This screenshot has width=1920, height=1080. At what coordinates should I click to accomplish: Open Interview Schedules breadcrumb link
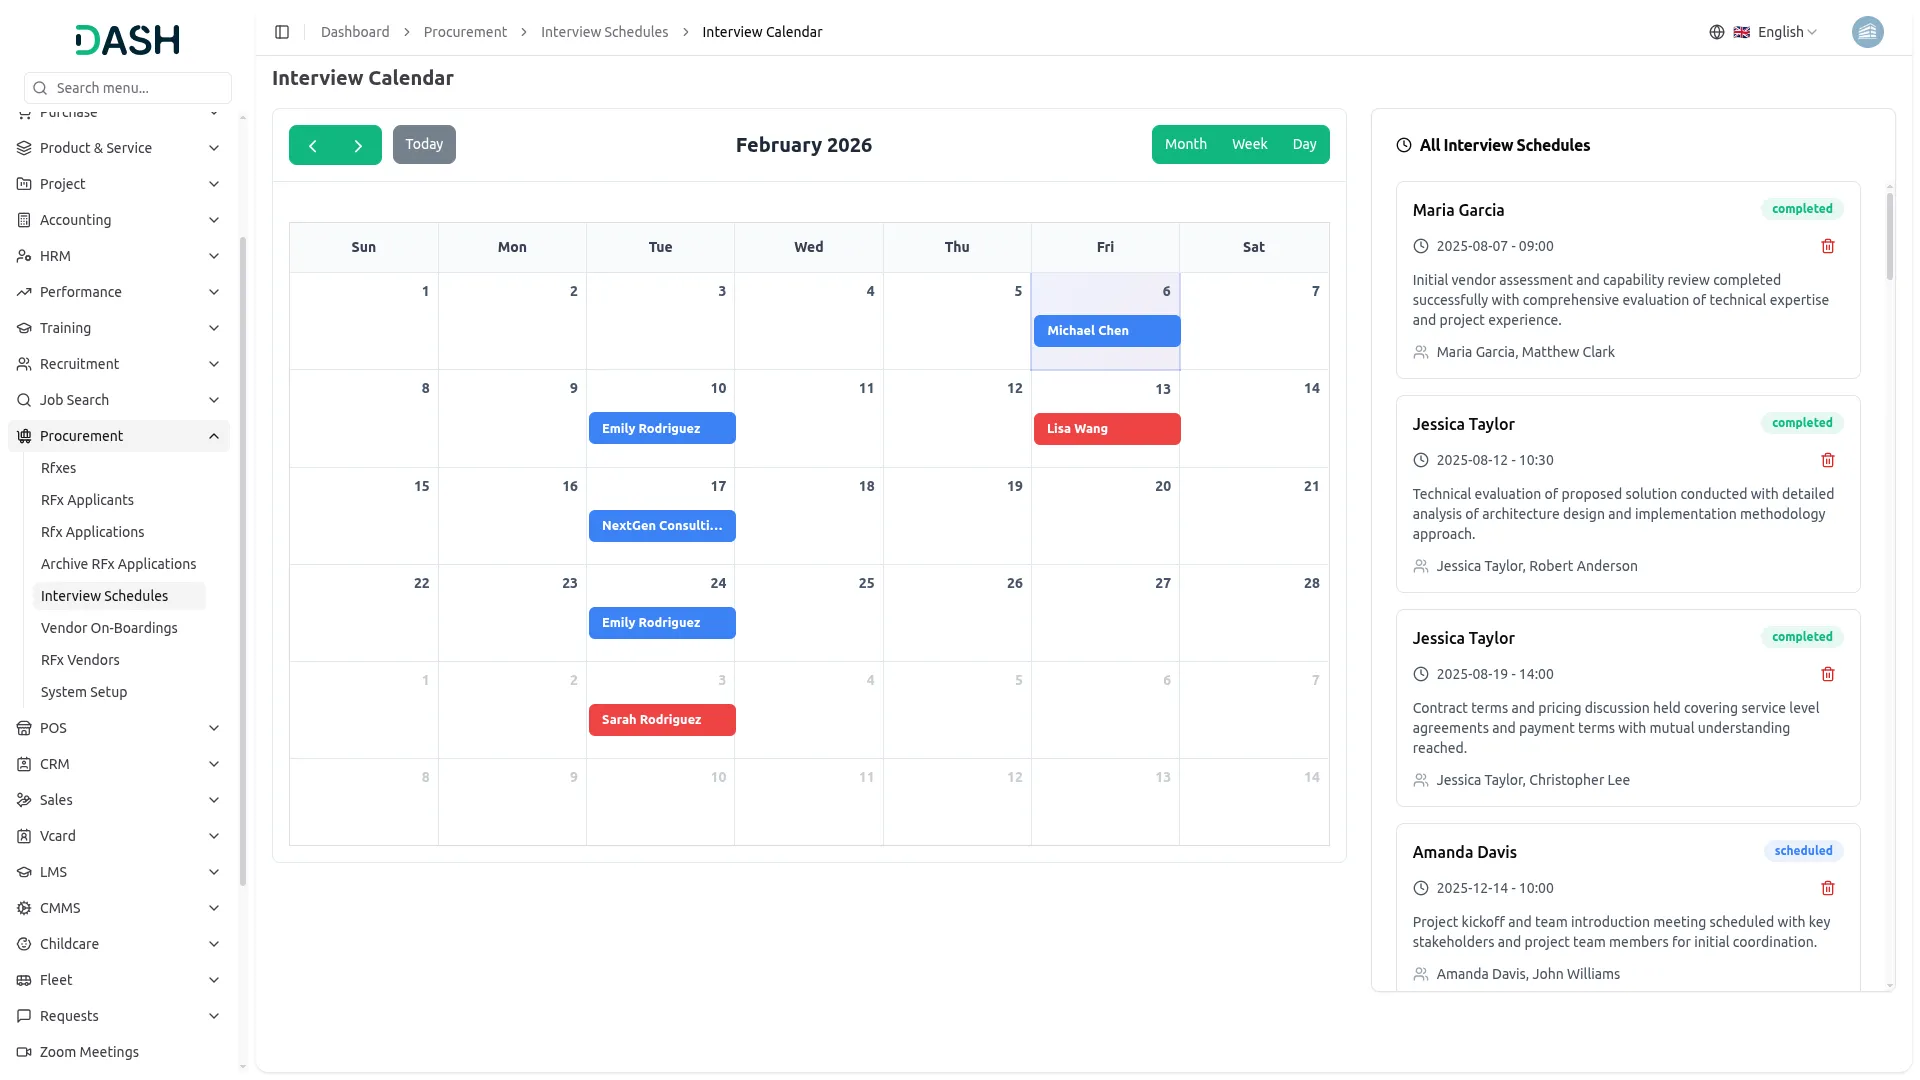(x=604, y=32)
